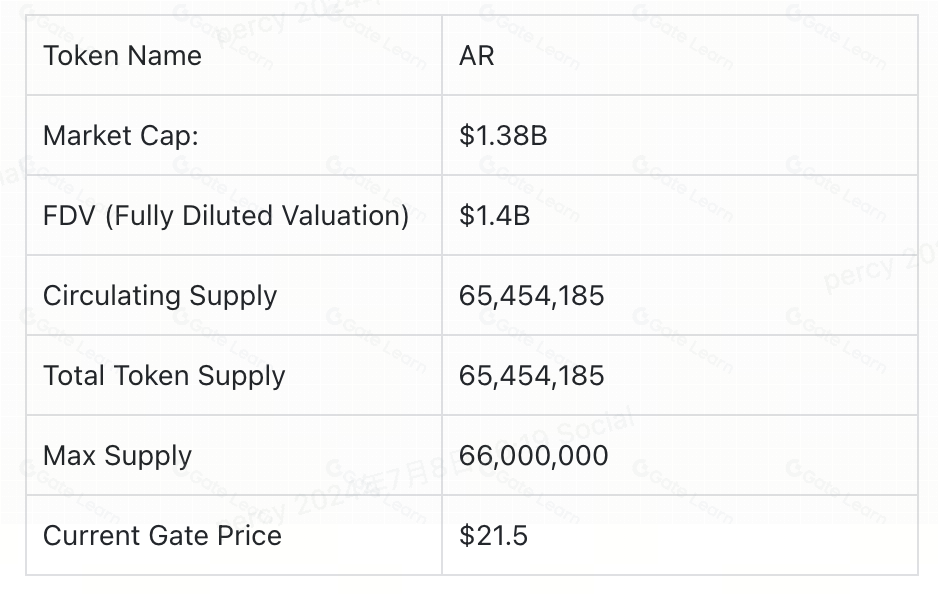Select the Circulating Supply value 65,454,185
Image resolution: width=938 pixels, height=594 pixels.
(x=532, y=296)
